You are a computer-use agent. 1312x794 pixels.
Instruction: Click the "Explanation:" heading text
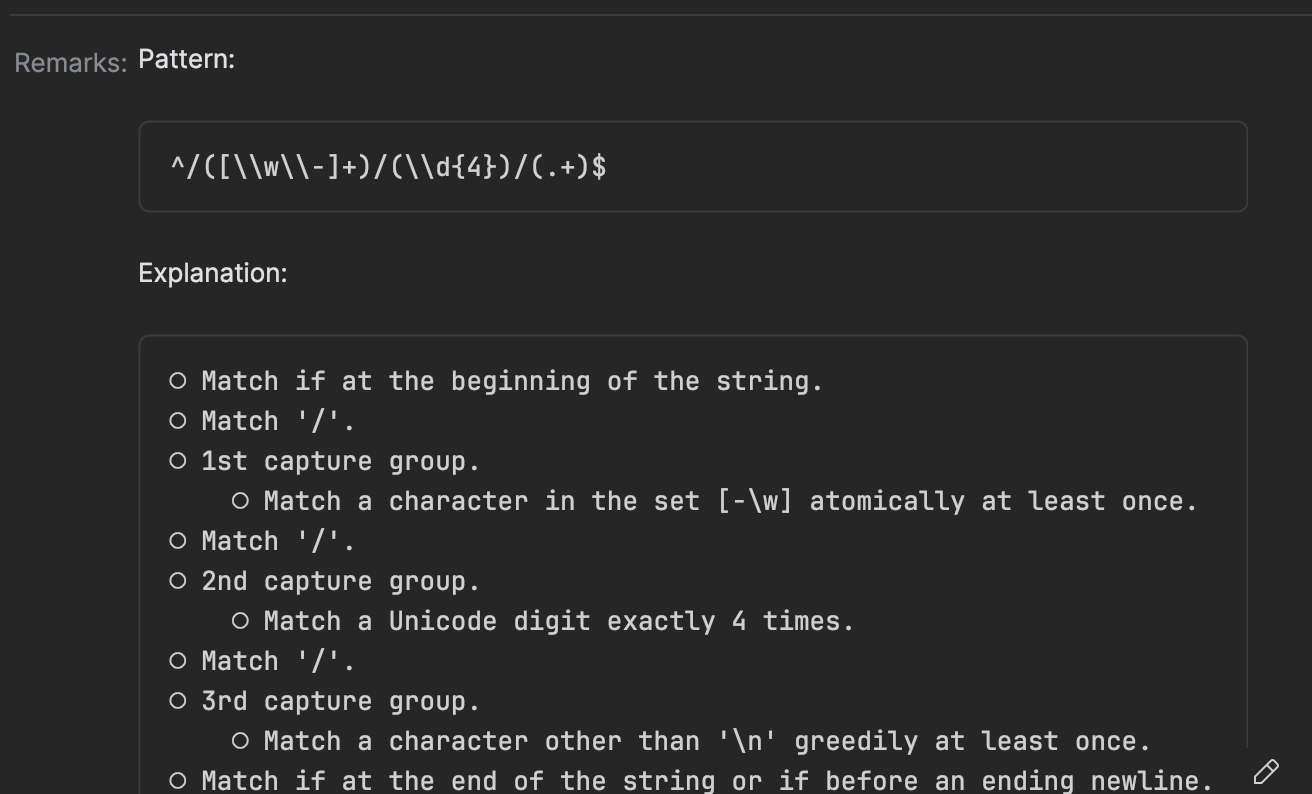[212, 273]
